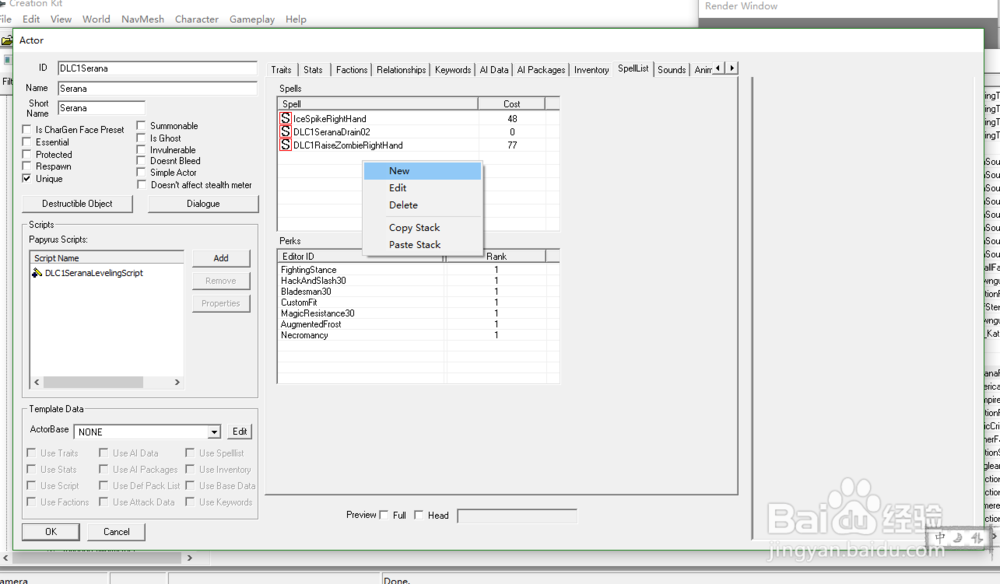Click the Name input field

point(158,89)
